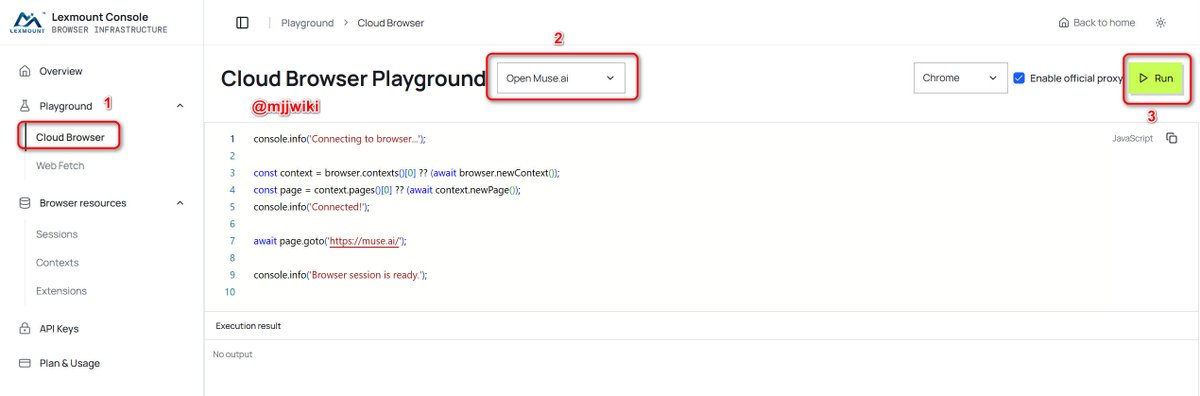The width and height of the screenshot is (1200, 396).
Task: Click line number 10 in the editor
Action: [x=230, y=291]
